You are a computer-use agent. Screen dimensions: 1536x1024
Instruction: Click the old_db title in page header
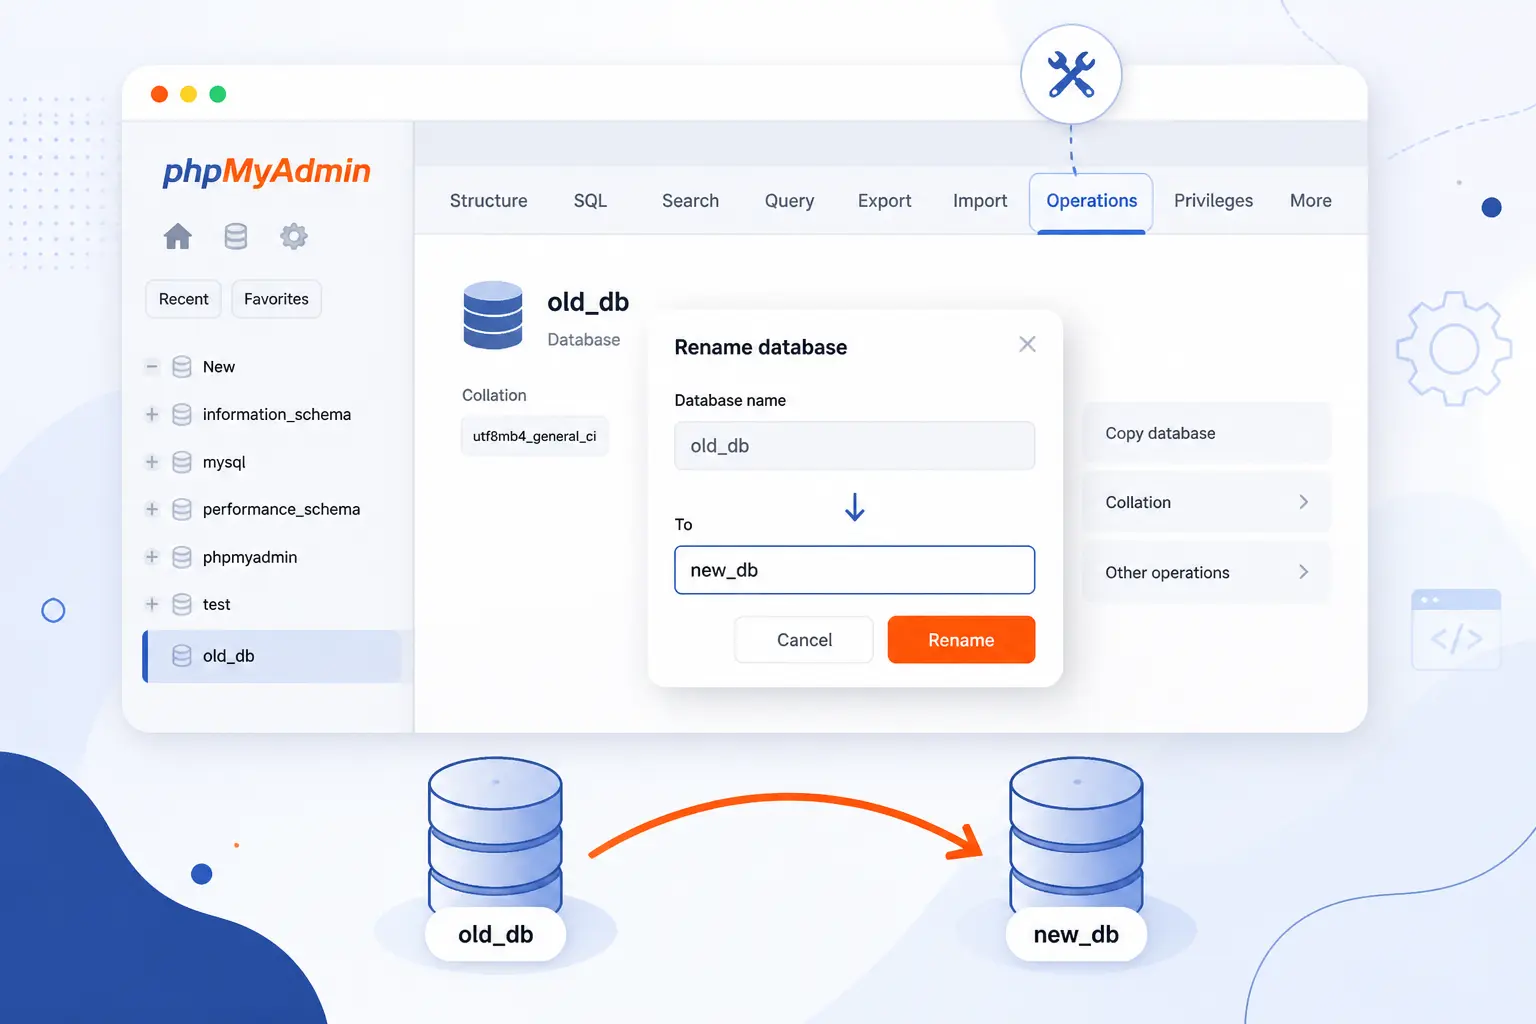pyautogui.click(x=588, y=302)
